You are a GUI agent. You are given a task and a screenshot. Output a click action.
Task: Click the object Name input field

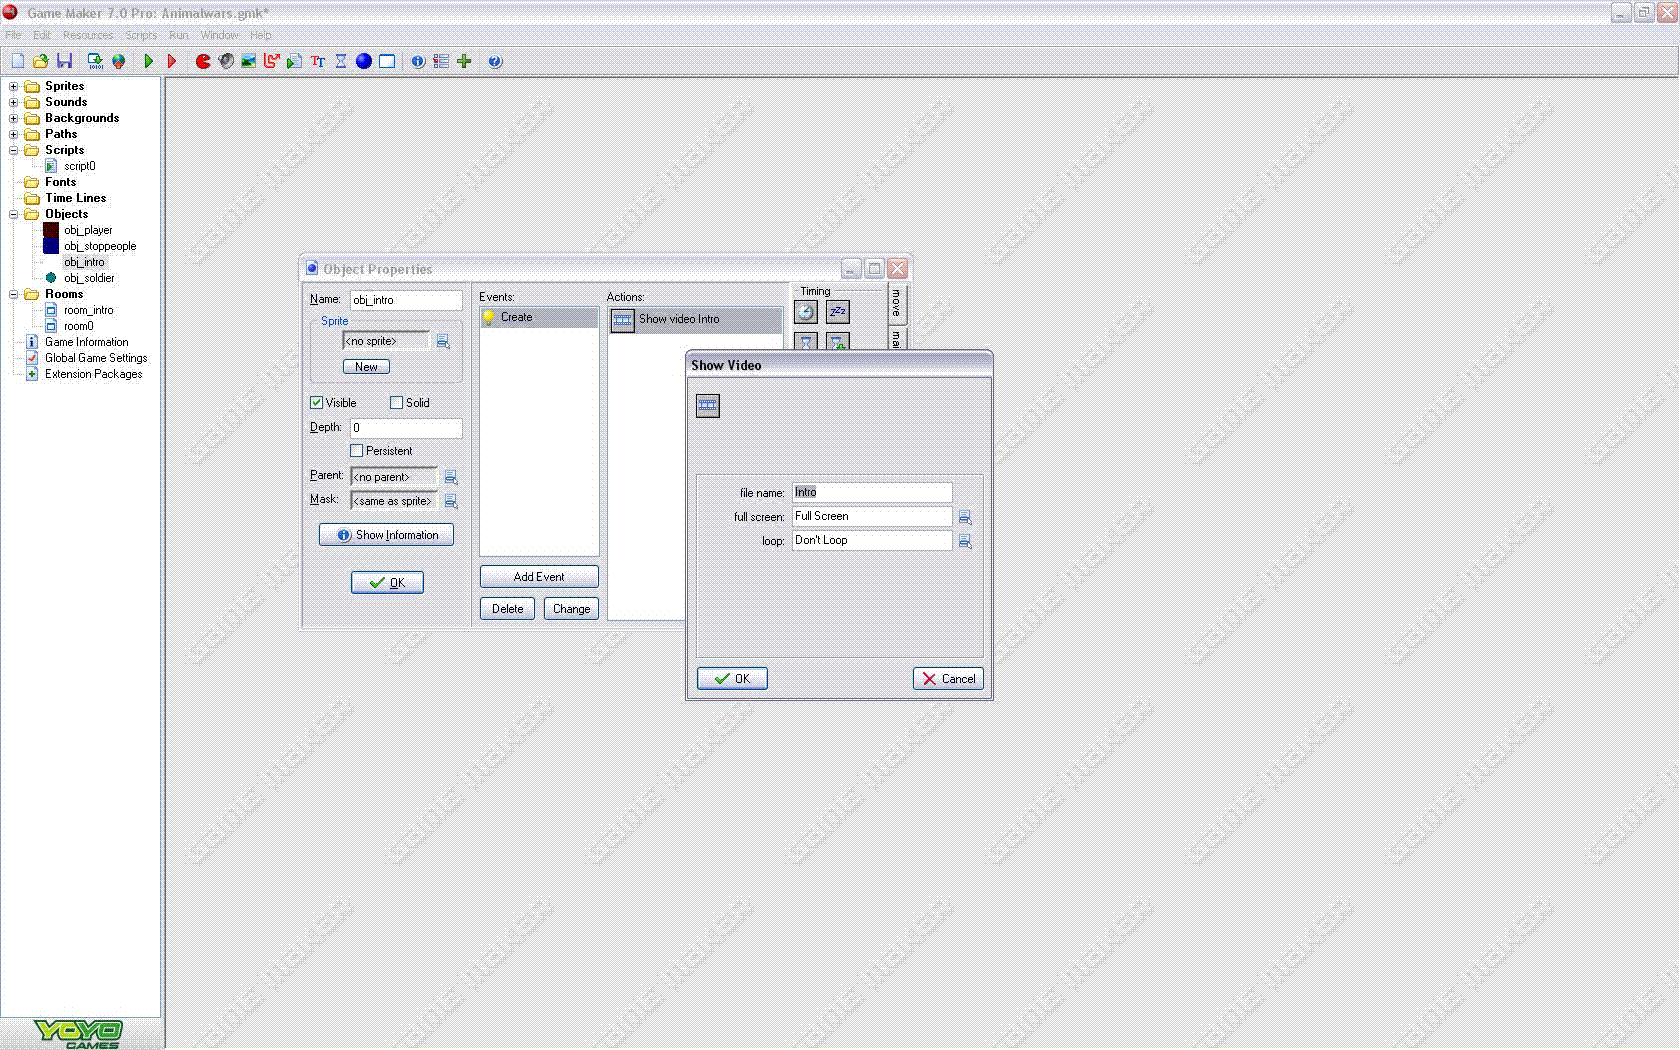tap(406, 300)
